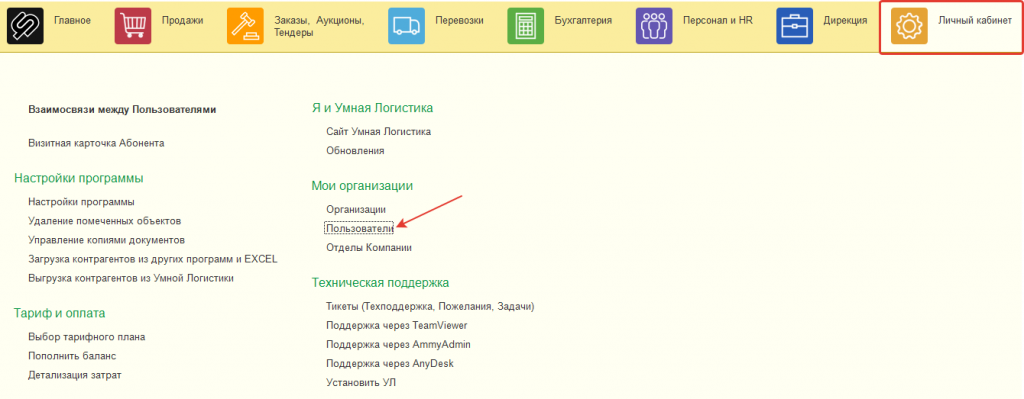The height and width of the screenshot is (399, 1024).
Task: Open Загрузка контрагентов из других программ и EXCEL
Action: pyautogui.click(x=153, y=259)
